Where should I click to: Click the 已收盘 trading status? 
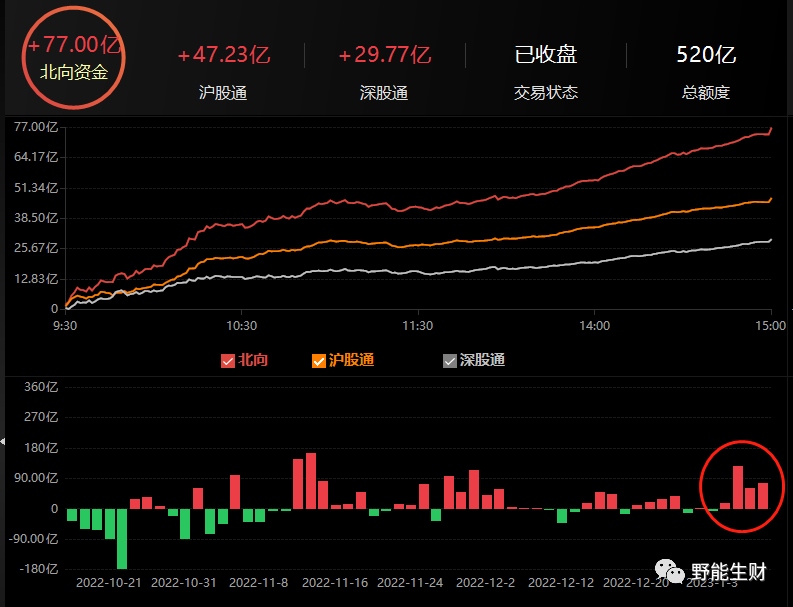545,55
